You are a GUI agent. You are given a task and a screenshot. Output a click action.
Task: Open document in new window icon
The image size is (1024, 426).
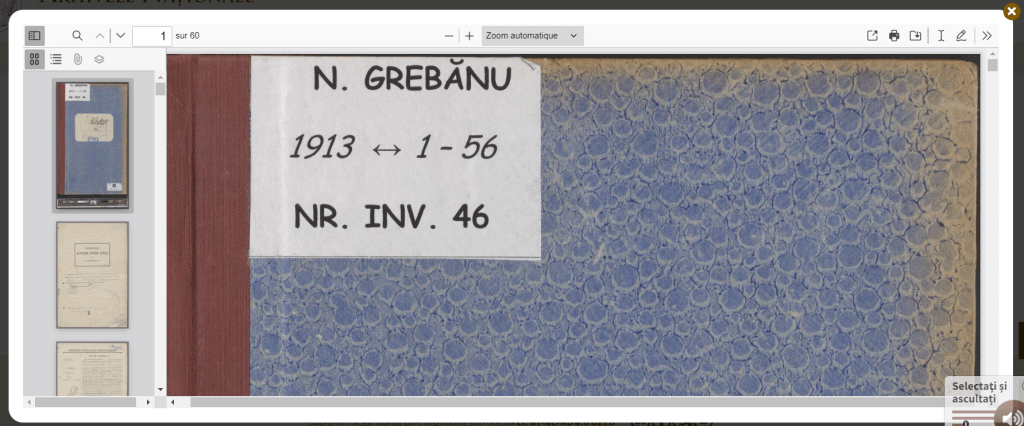872,36
